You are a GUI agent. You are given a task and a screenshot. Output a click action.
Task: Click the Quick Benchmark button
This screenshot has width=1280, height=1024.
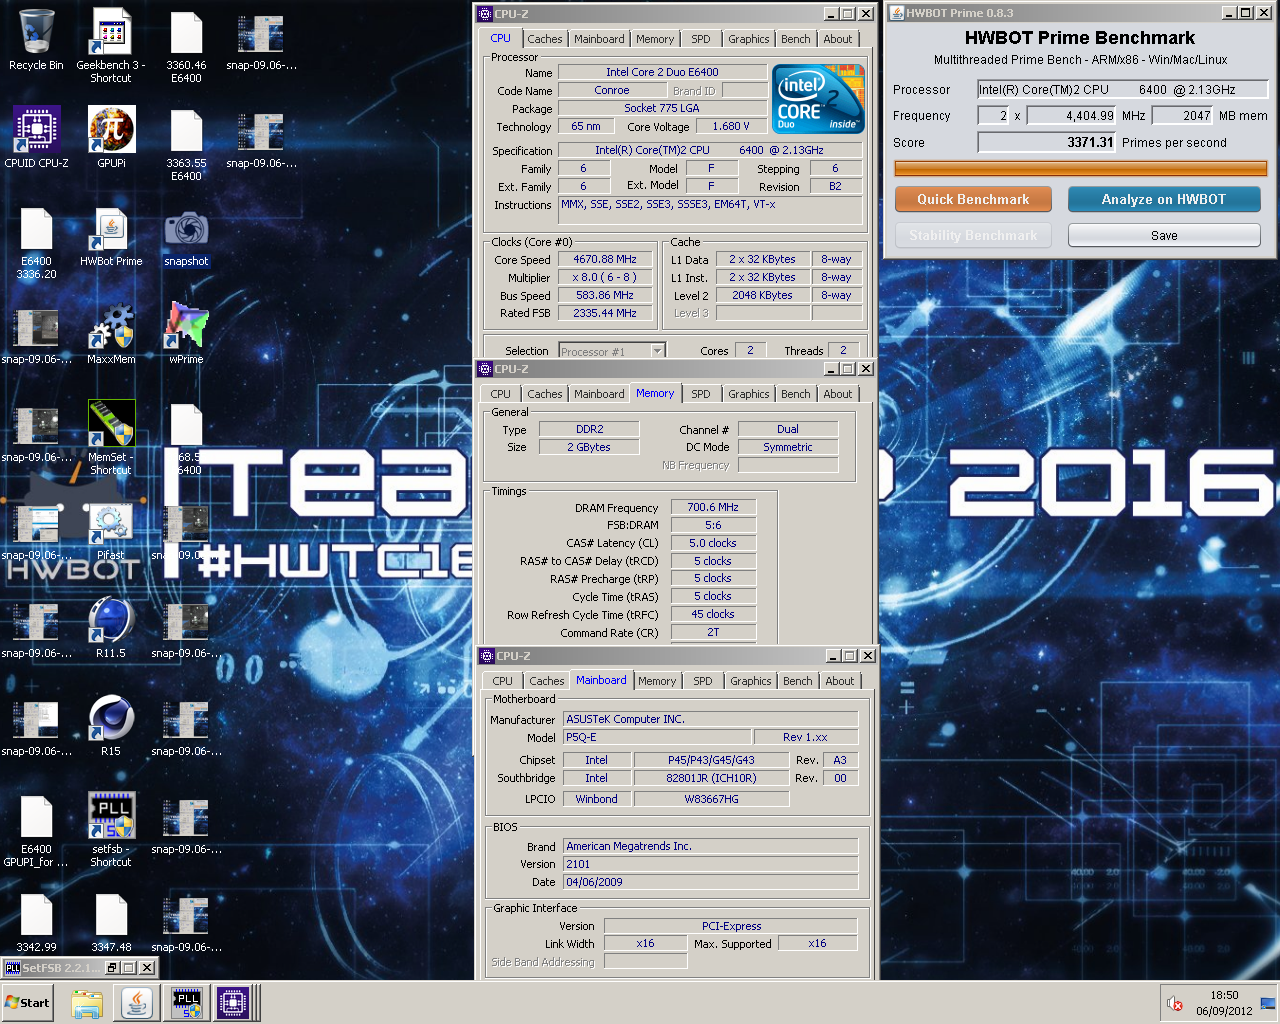point(973,199)
